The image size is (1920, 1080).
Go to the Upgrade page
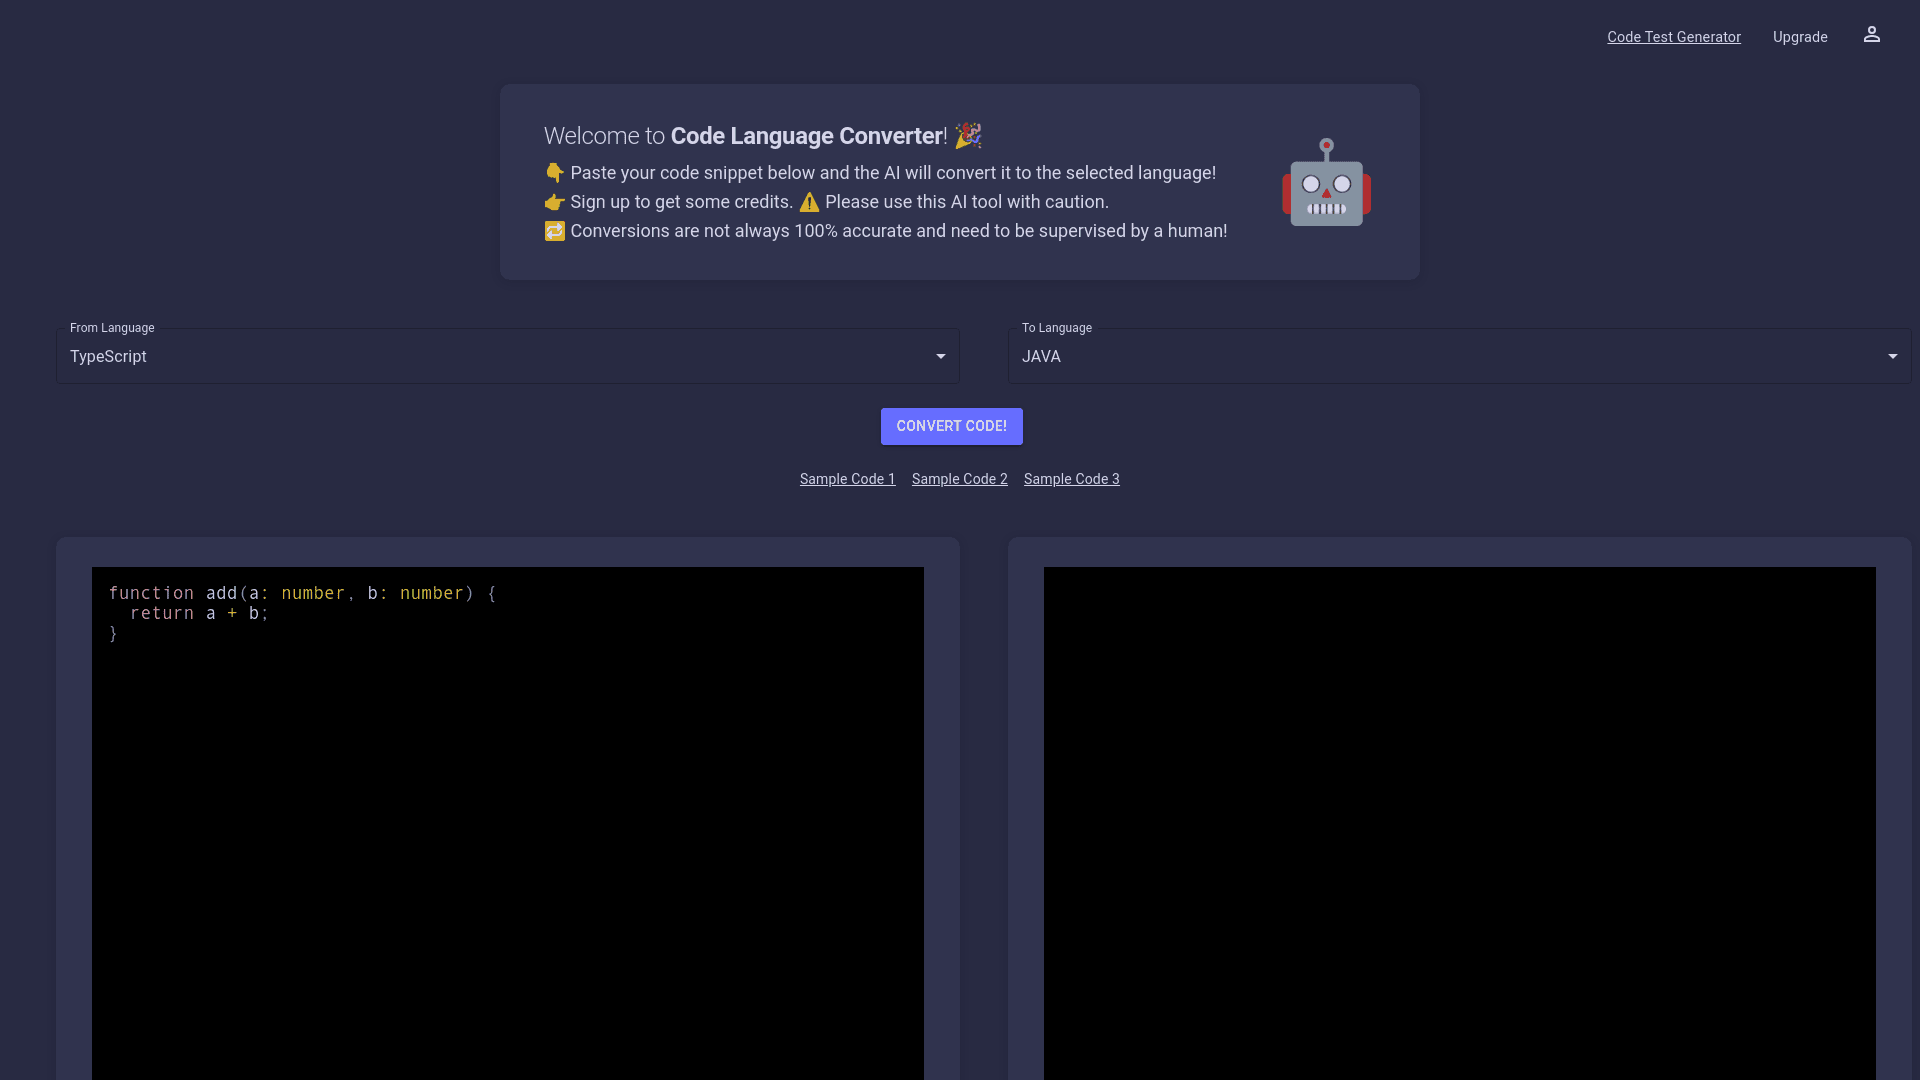(1799, 37)
